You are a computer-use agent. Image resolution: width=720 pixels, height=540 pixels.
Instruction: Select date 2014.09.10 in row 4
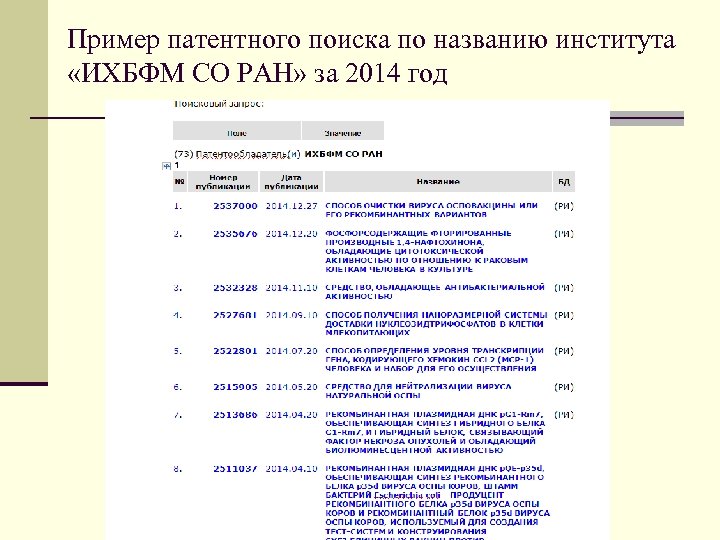(x=292, y=315)
